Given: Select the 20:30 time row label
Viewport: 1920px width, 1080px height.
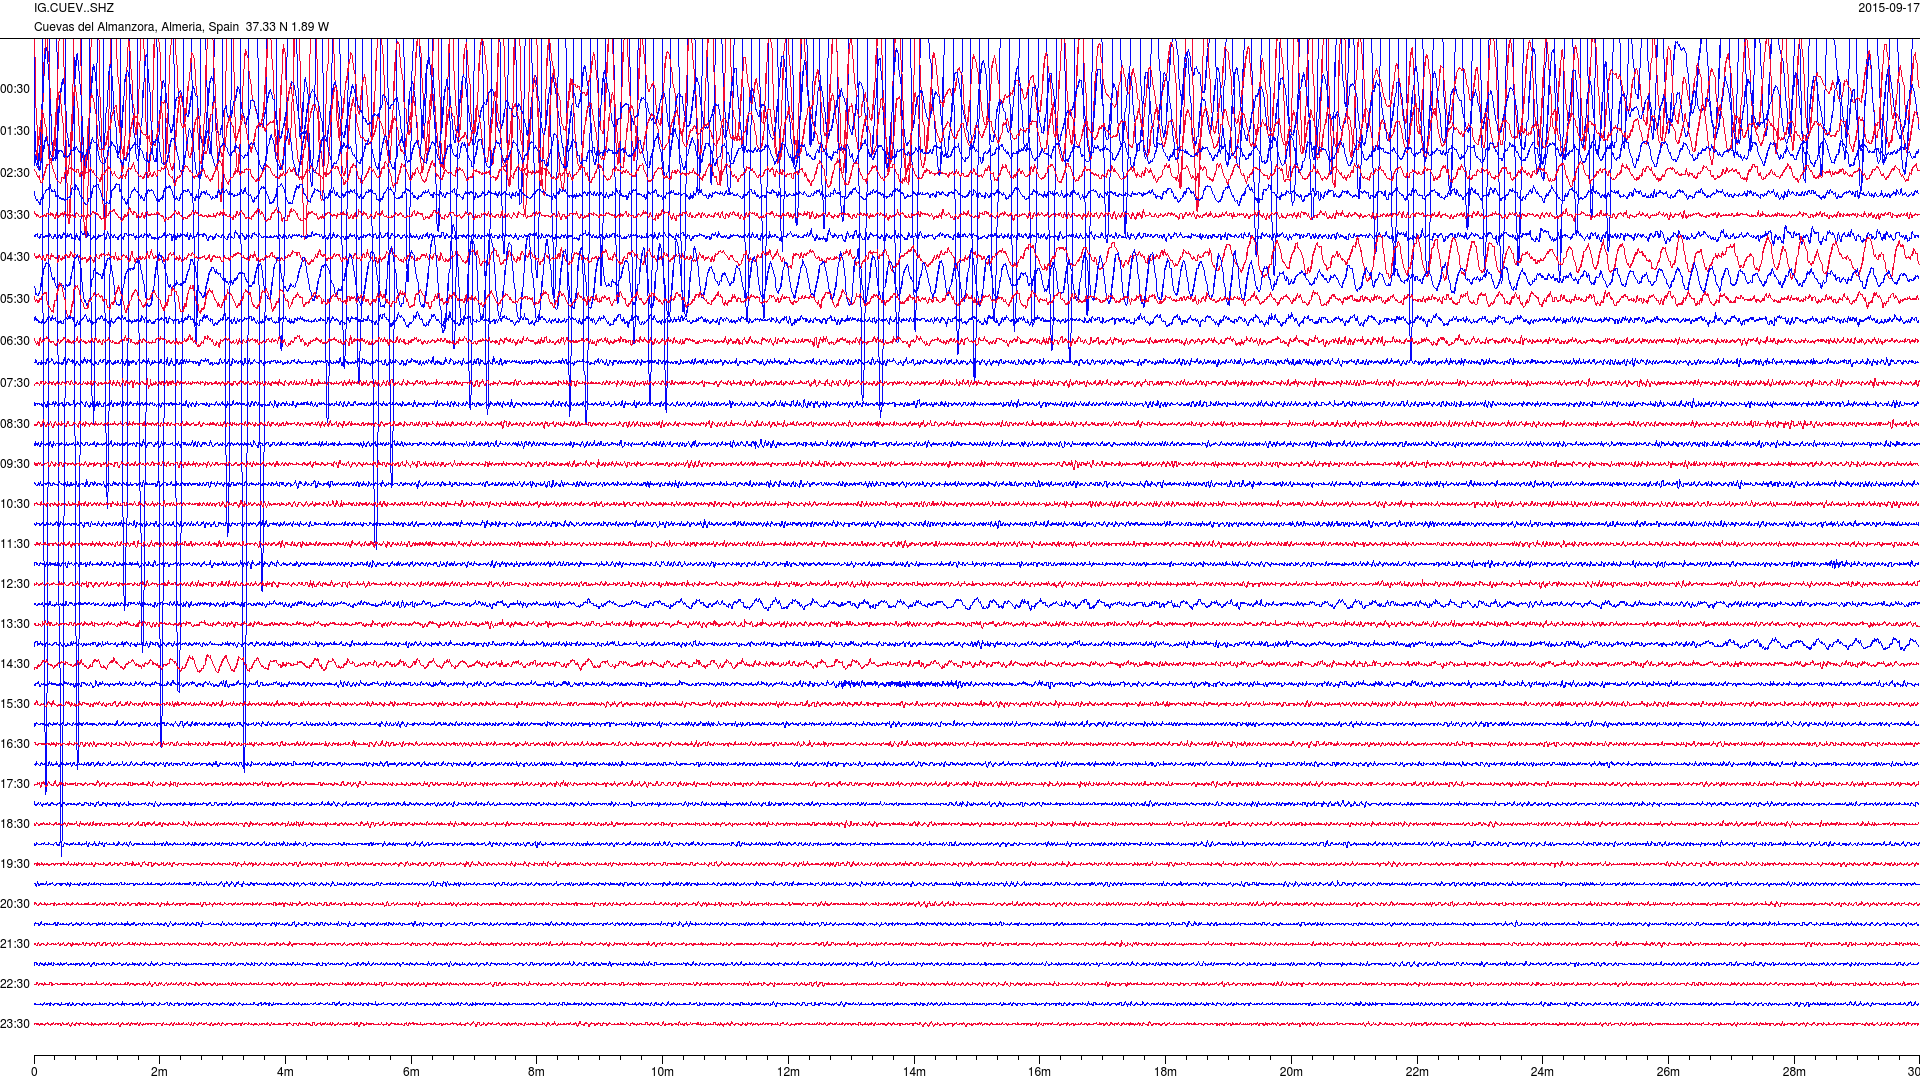Looking at the screenshot, I should pos(15,904).
